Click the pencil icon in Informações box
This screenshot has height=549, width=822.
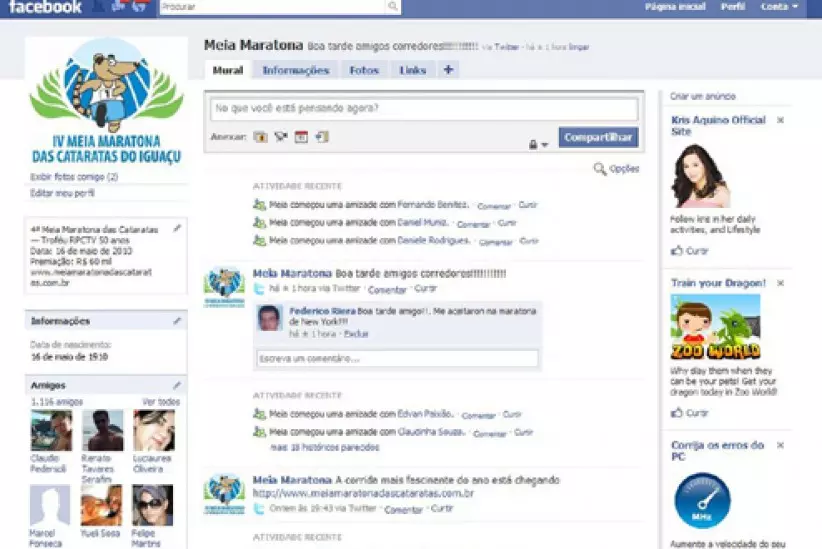click(x=177, y=321)
